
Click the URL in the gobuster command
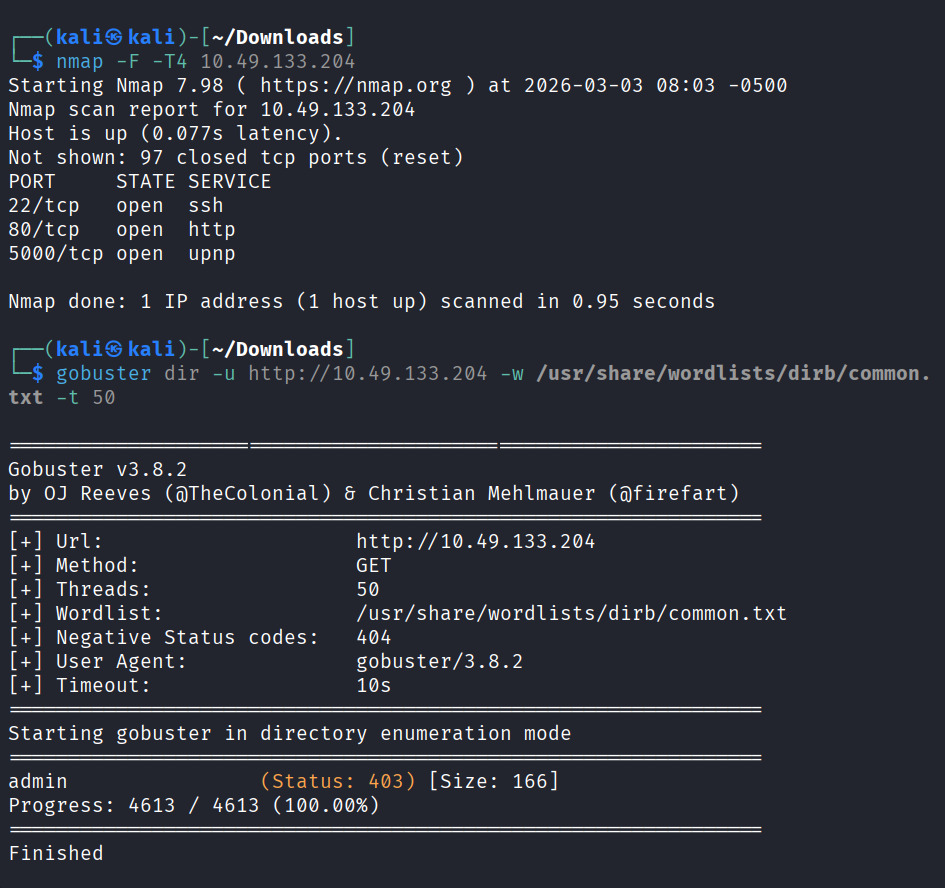click(368, 373)
